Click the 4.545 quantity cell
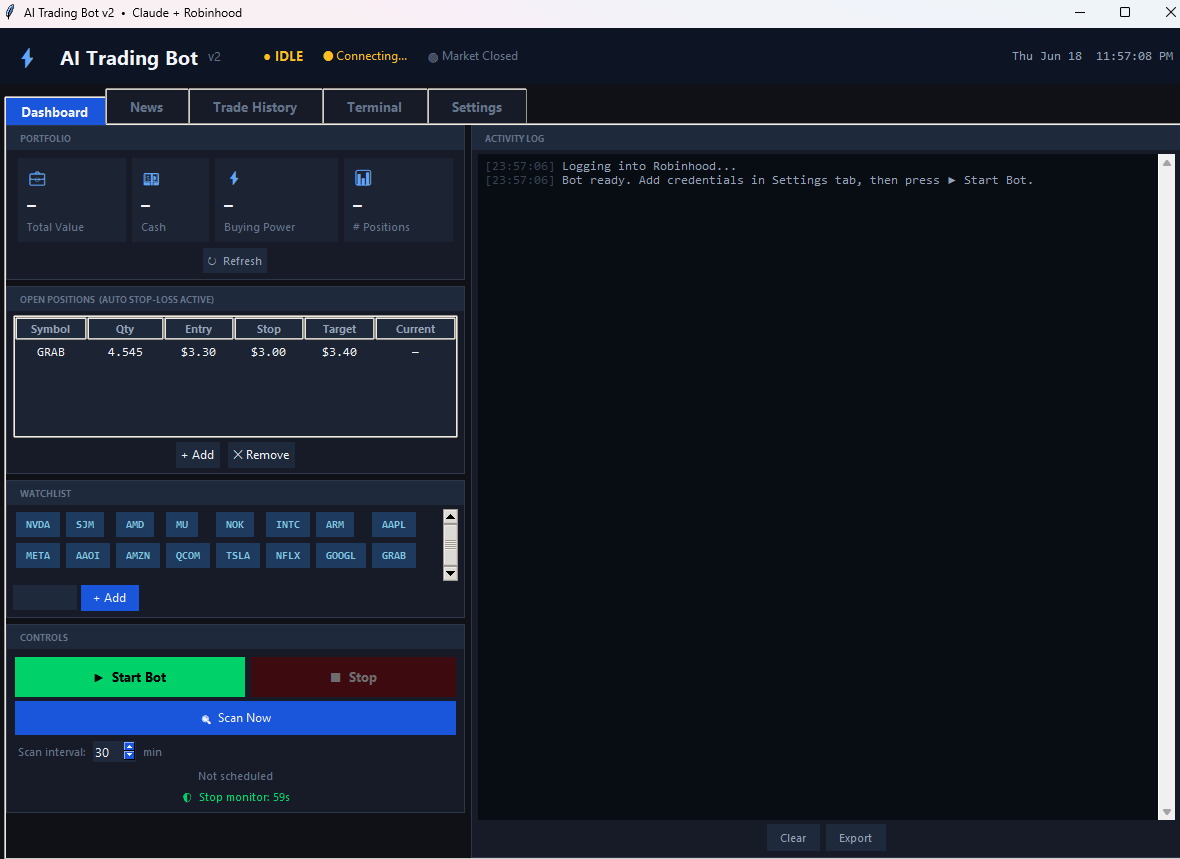This screenshot has height=859, width=1180. (125, 352)
